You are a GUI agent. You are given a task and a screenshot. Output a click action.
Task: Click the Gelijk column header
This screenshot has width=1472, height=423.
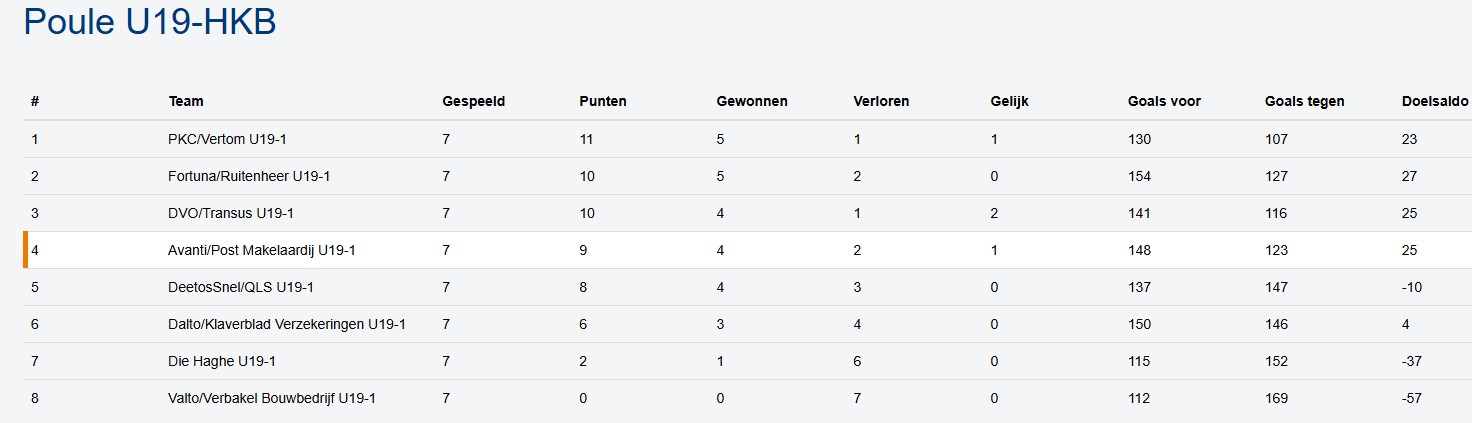1009,101
